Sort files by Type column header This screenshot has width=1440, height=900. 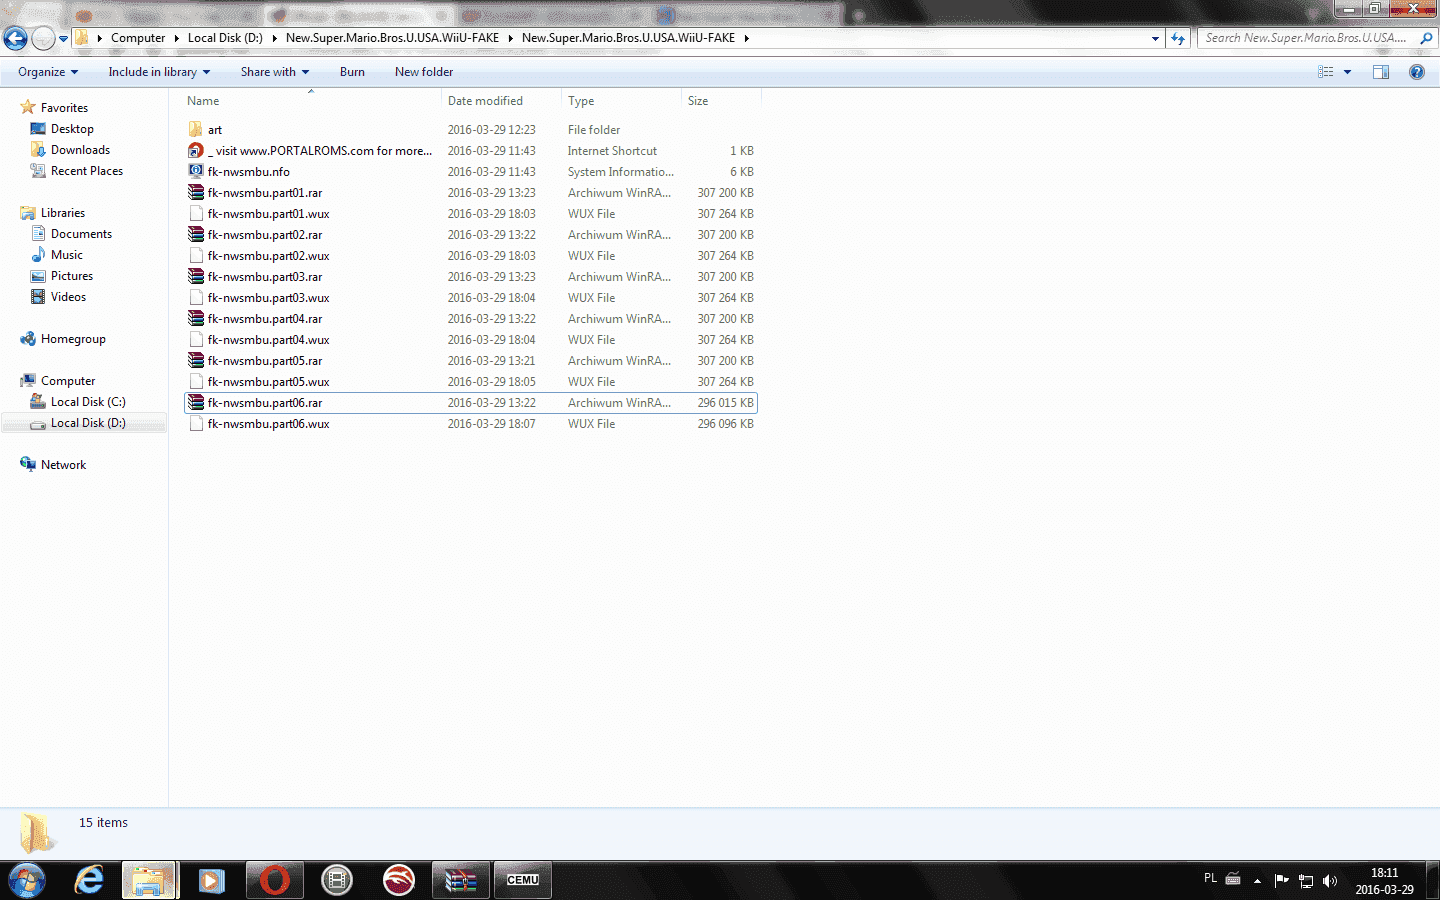621,101
